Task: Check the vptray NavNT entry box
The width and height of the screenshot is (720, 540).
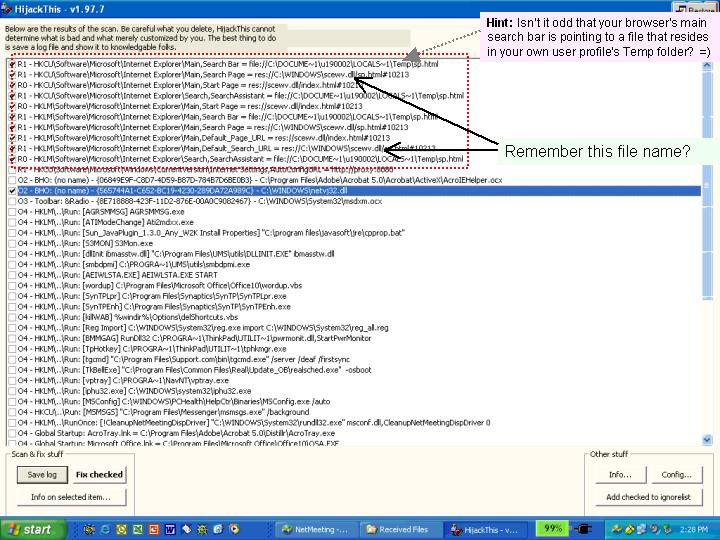Action: [x=12, y=381]
